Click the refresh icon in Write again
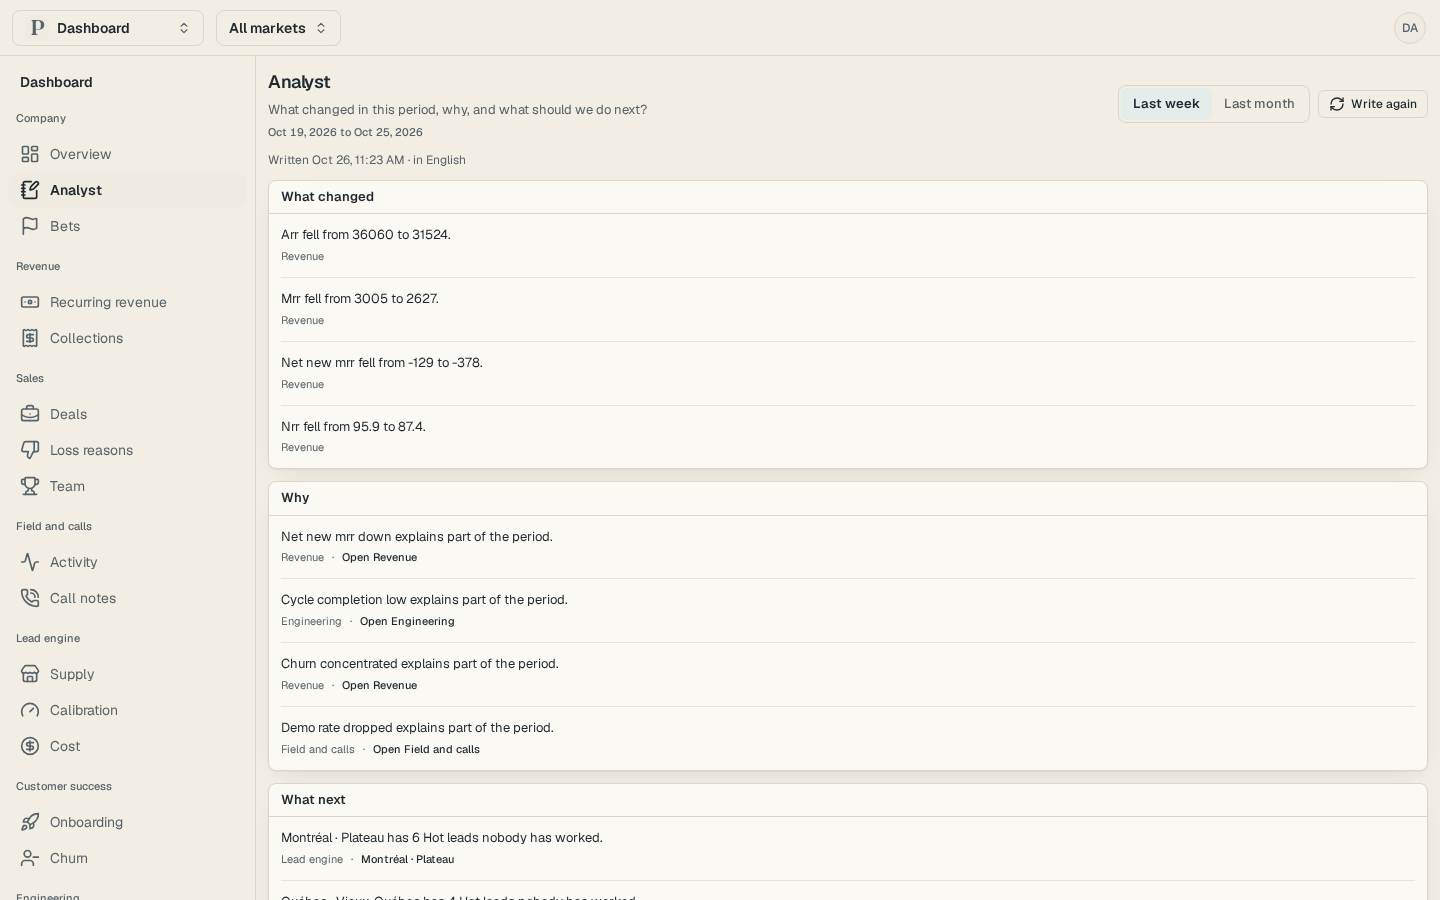The width and height of the screenshot is (1440, 900). (1337, 104)
